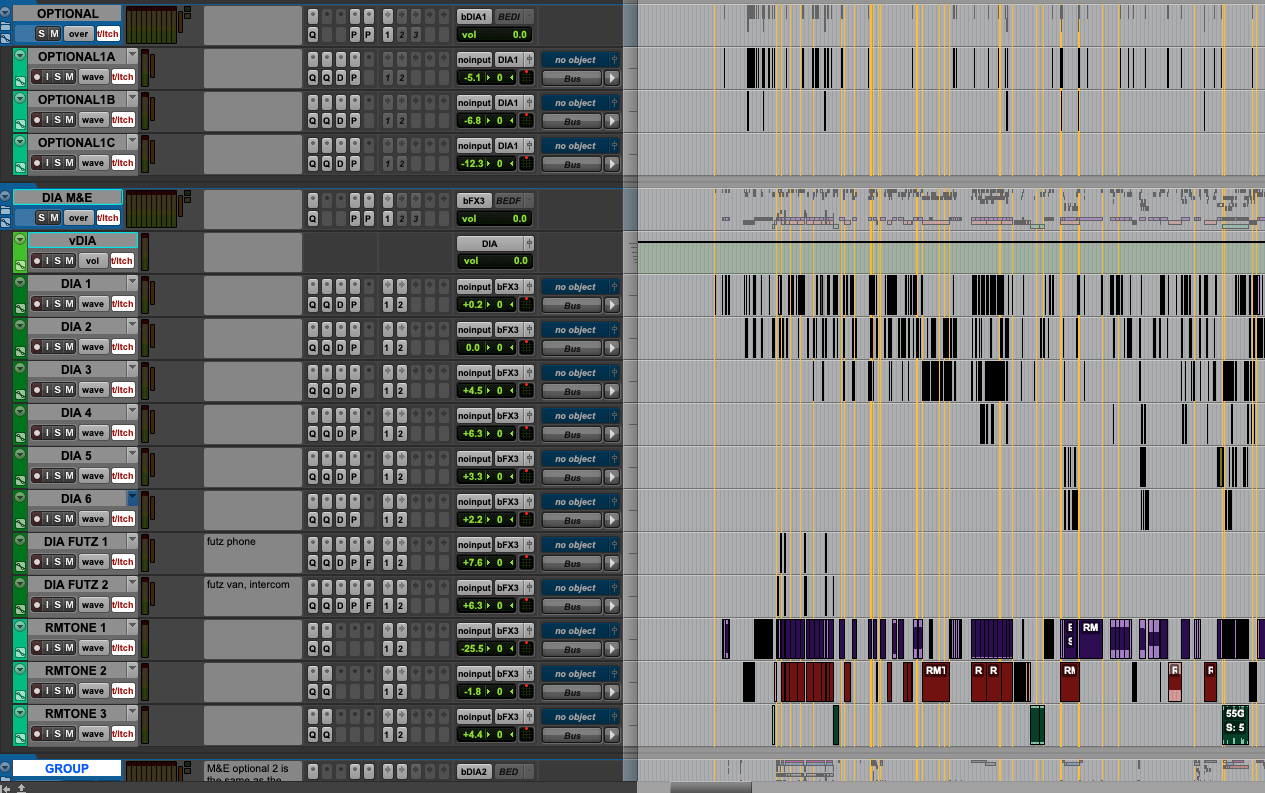
Task: Record-enable the DIA 1 track
Action: 37,304
